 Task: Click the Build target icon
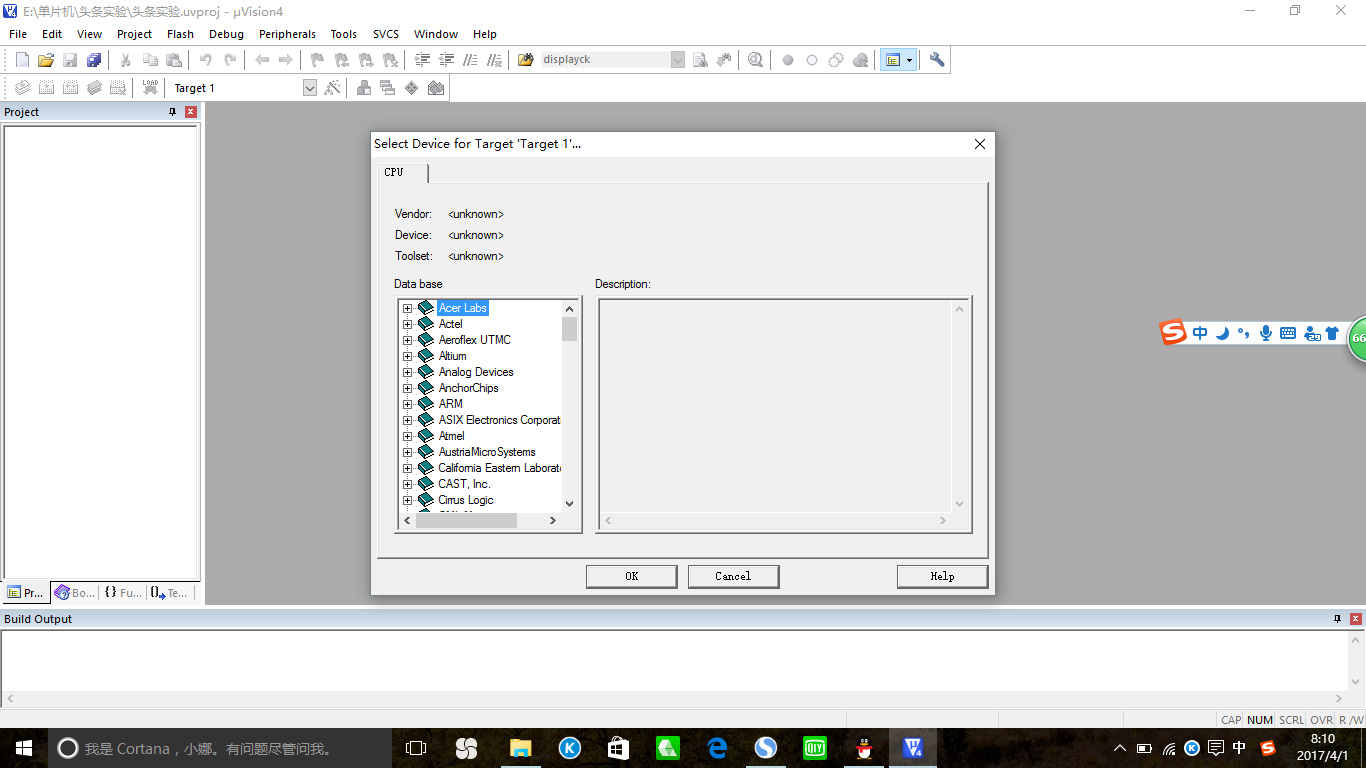pyautogui.click(x=46, y=88)
